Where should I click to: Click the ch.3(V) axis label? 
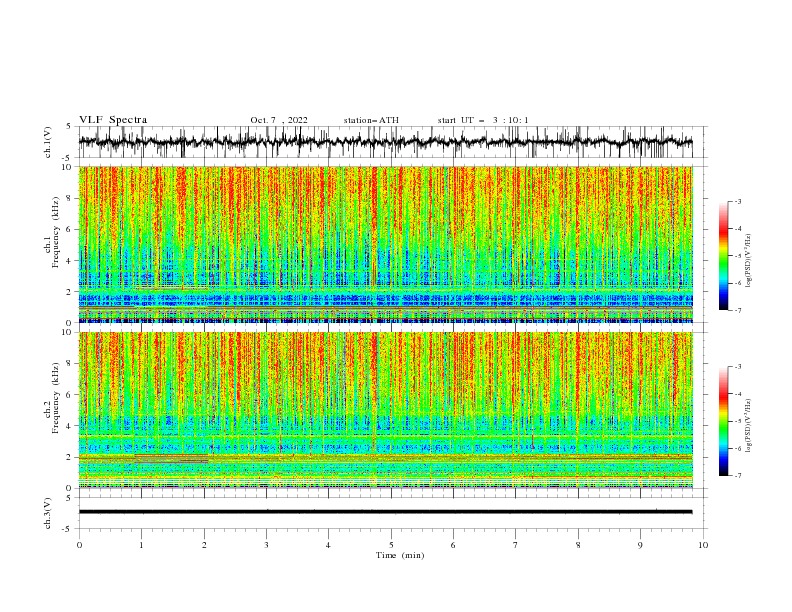pyautogui.click(x=48, y=513)
